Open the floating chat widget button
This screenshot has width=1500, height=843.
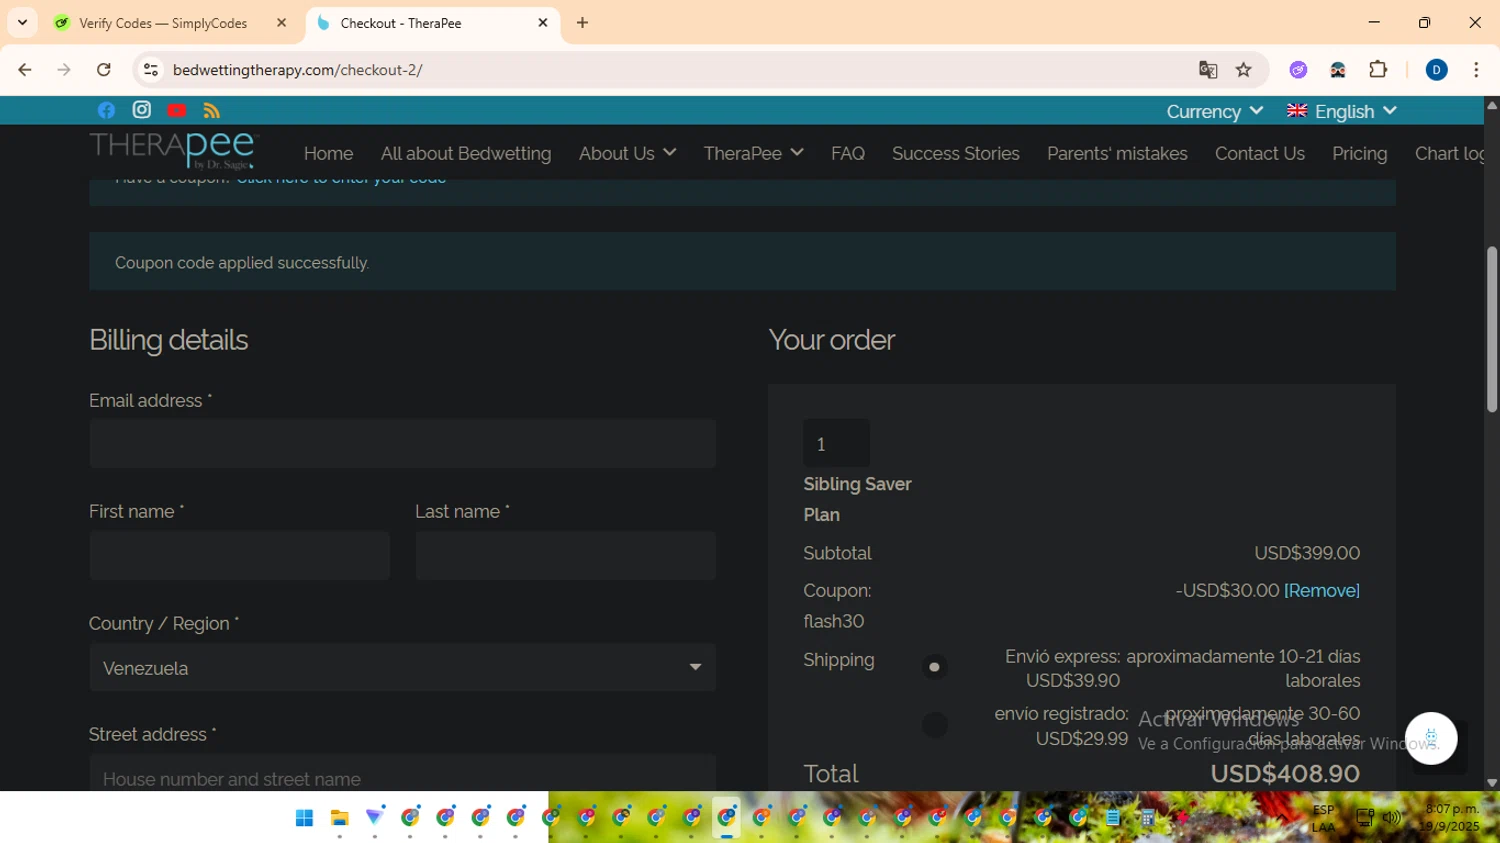1431,738
